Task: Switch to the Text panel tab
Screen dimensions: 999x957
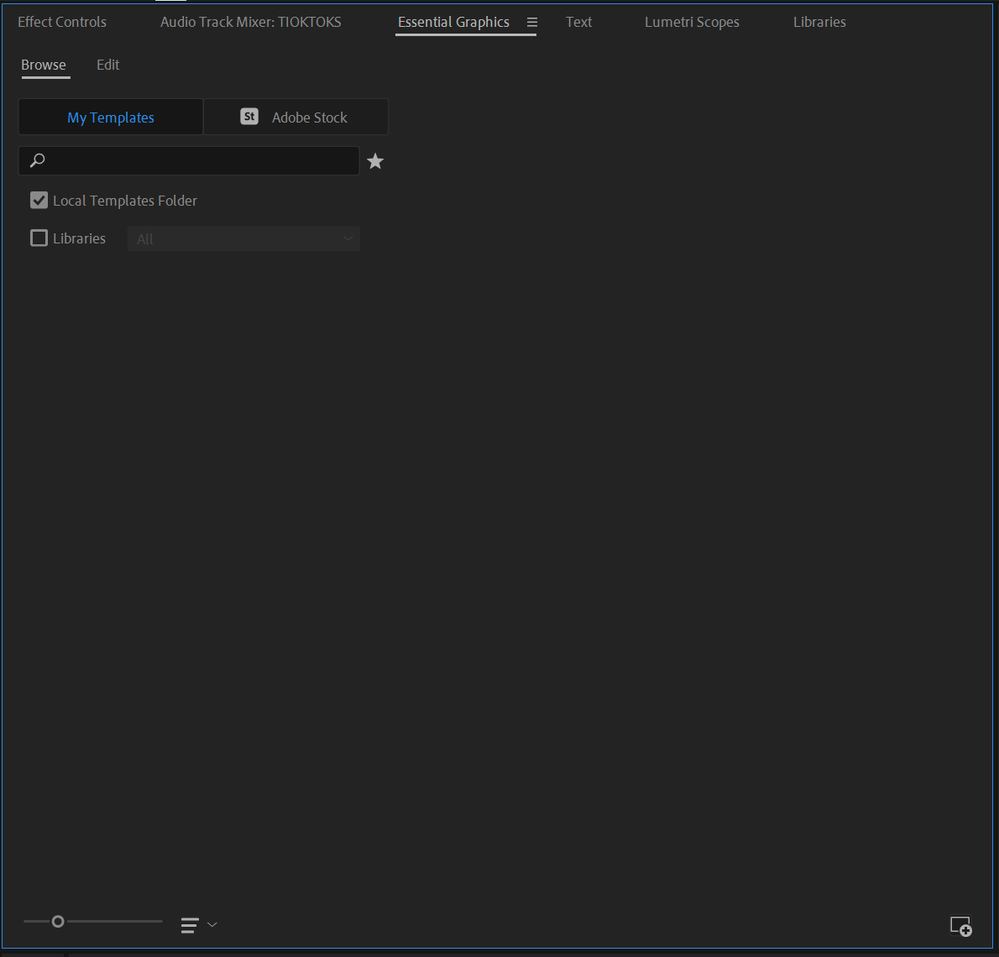Action: click(x=579, y=22)
